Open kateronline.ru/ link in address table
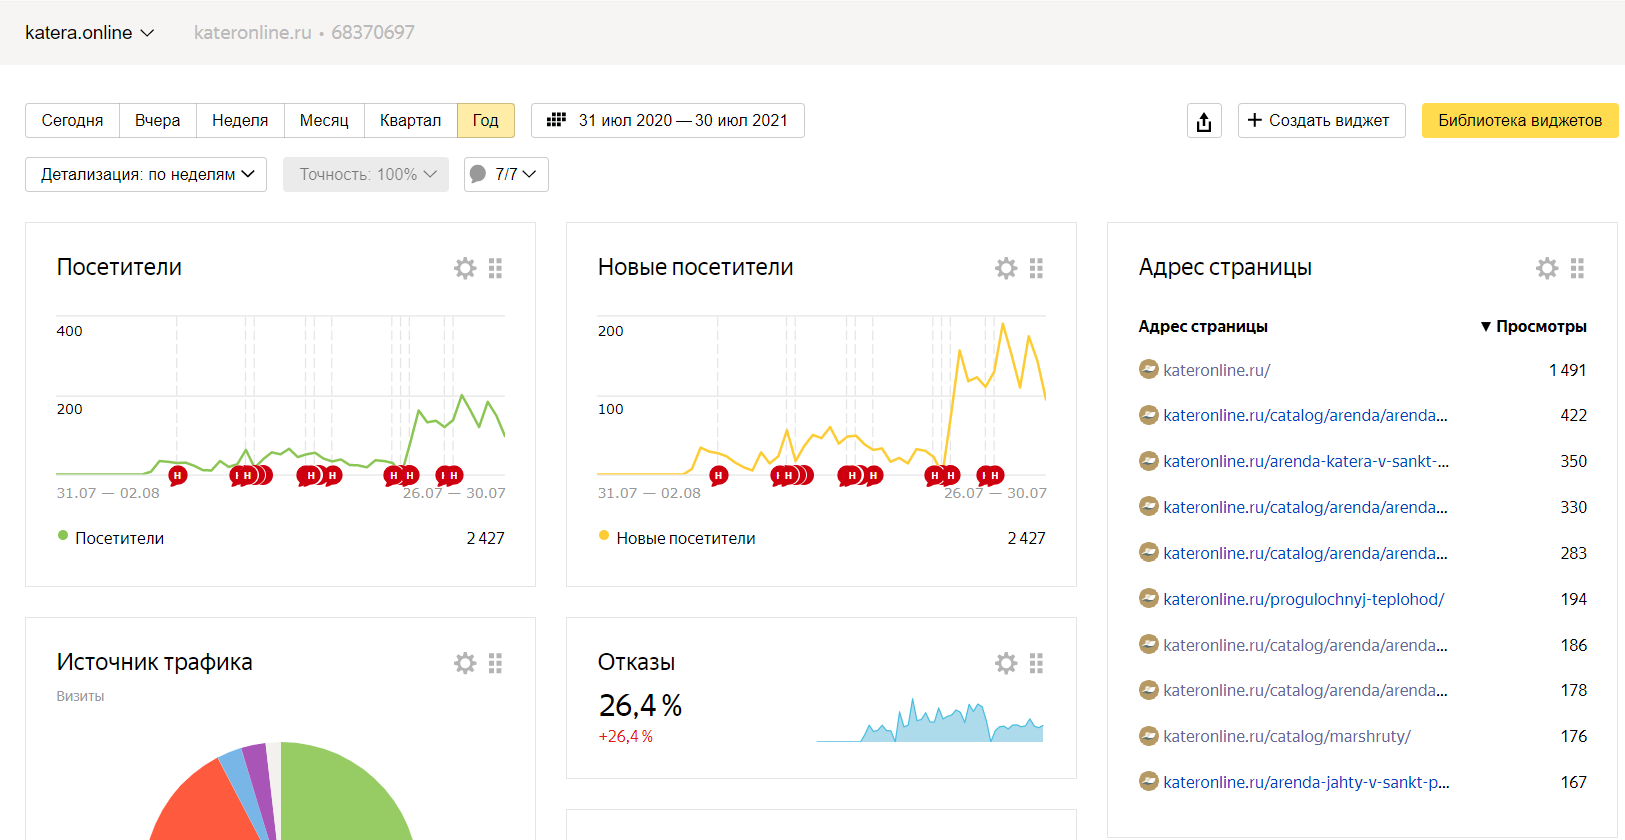Viewport: 1625px width, 840px height. [1216, 370]
